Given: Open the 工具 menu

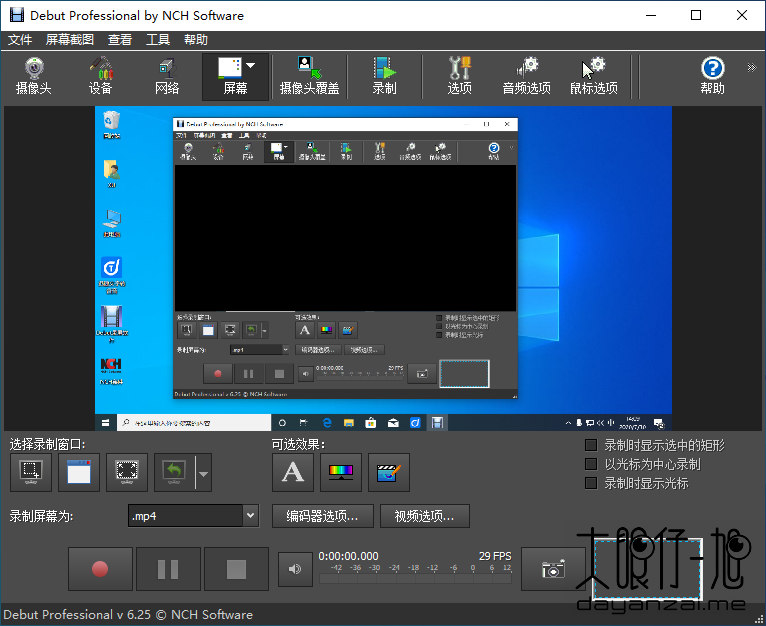Looking at the screenshot, I should coord(158,40).
